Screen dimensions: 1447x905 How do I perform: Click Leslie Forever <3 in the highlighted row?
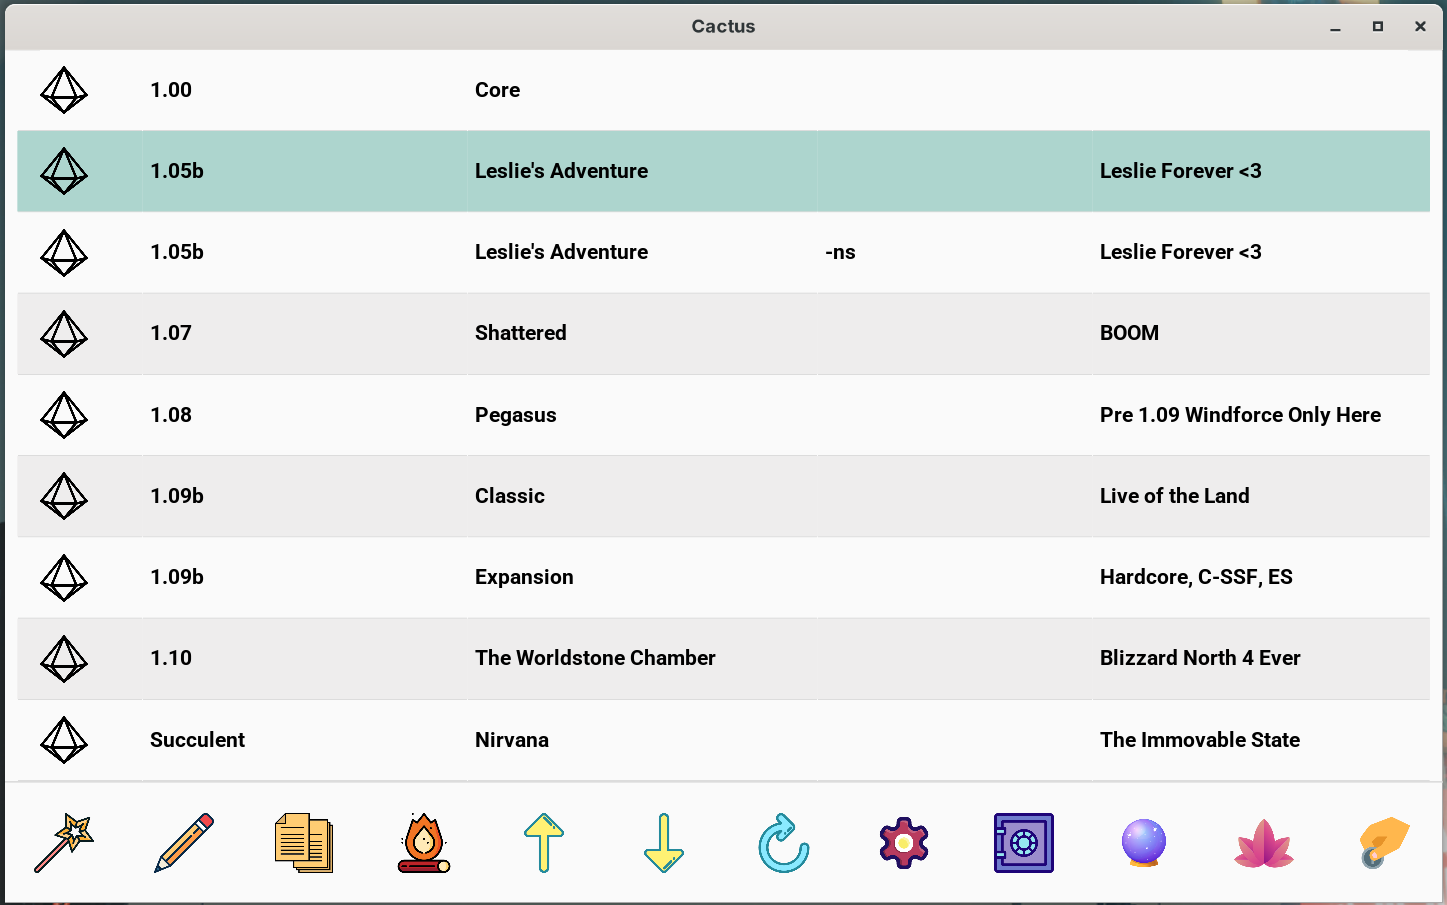pyautogui.click(x=1181, y=171)
